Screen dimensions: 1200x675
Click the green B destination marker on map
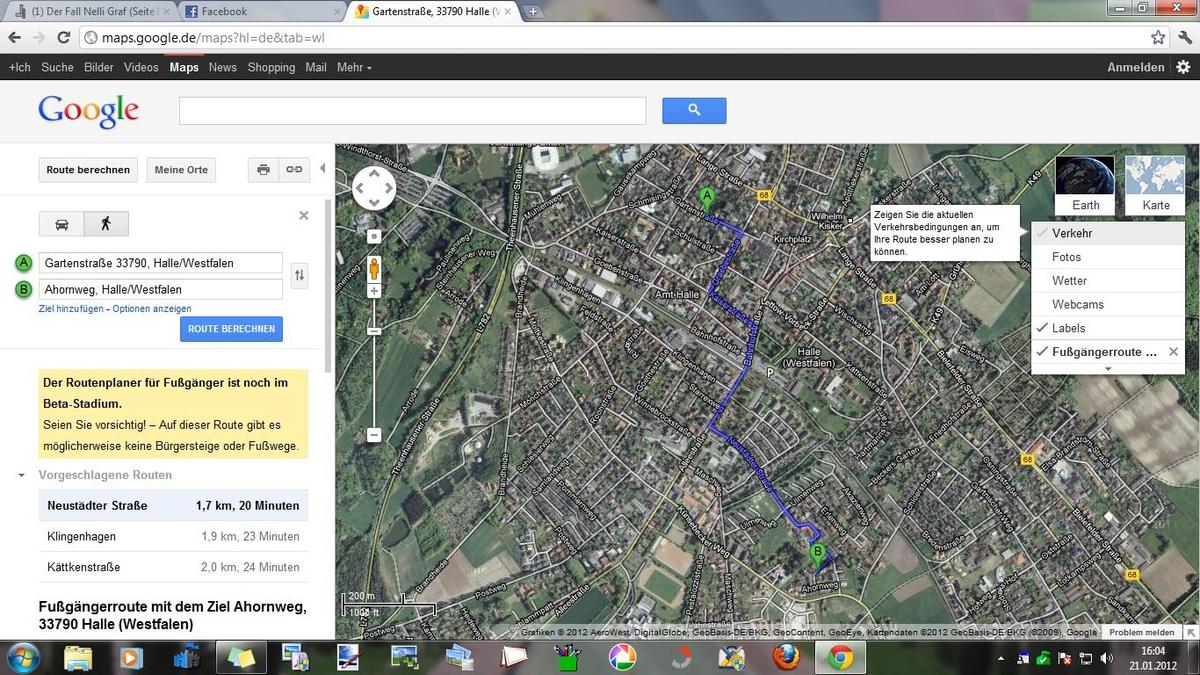tap(817, 554)
